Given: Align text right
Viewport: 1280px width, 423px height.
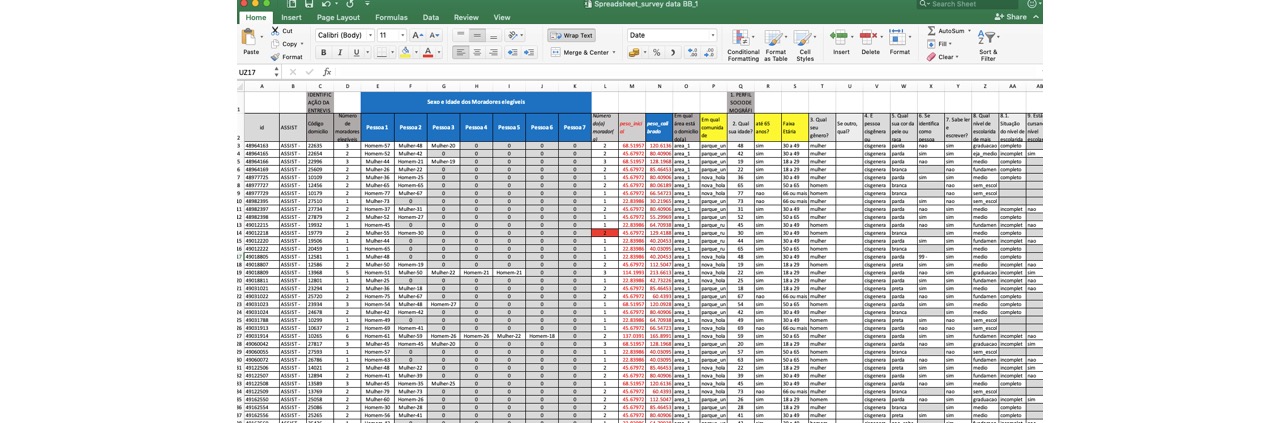Looking at the screenshot, I should click(x=493, y=53).
